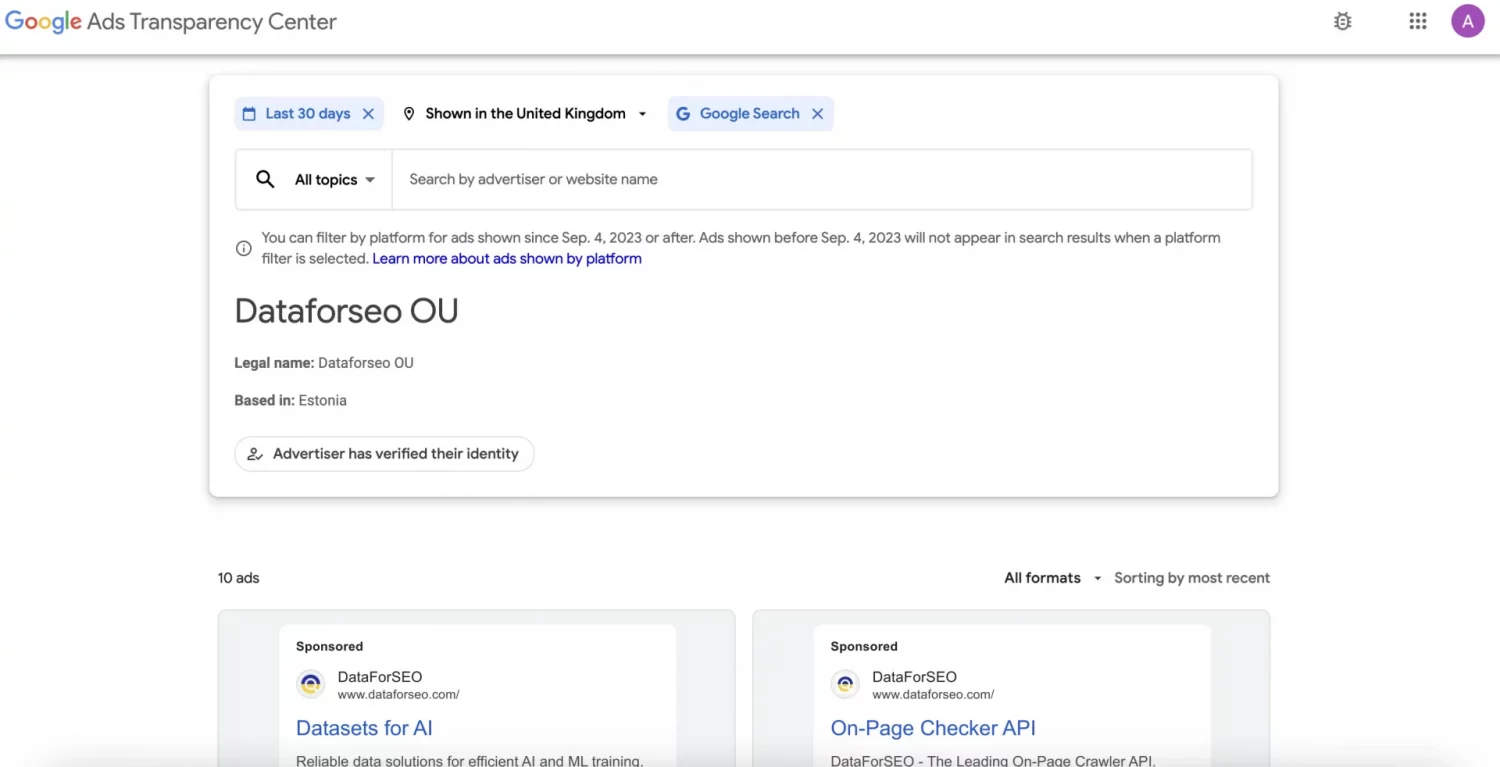Image resolution: width=1500 pixels, height=767 pixels.
Task: Click Sponsored label in Datasets for AI ad
Action: tap(329, 647)
